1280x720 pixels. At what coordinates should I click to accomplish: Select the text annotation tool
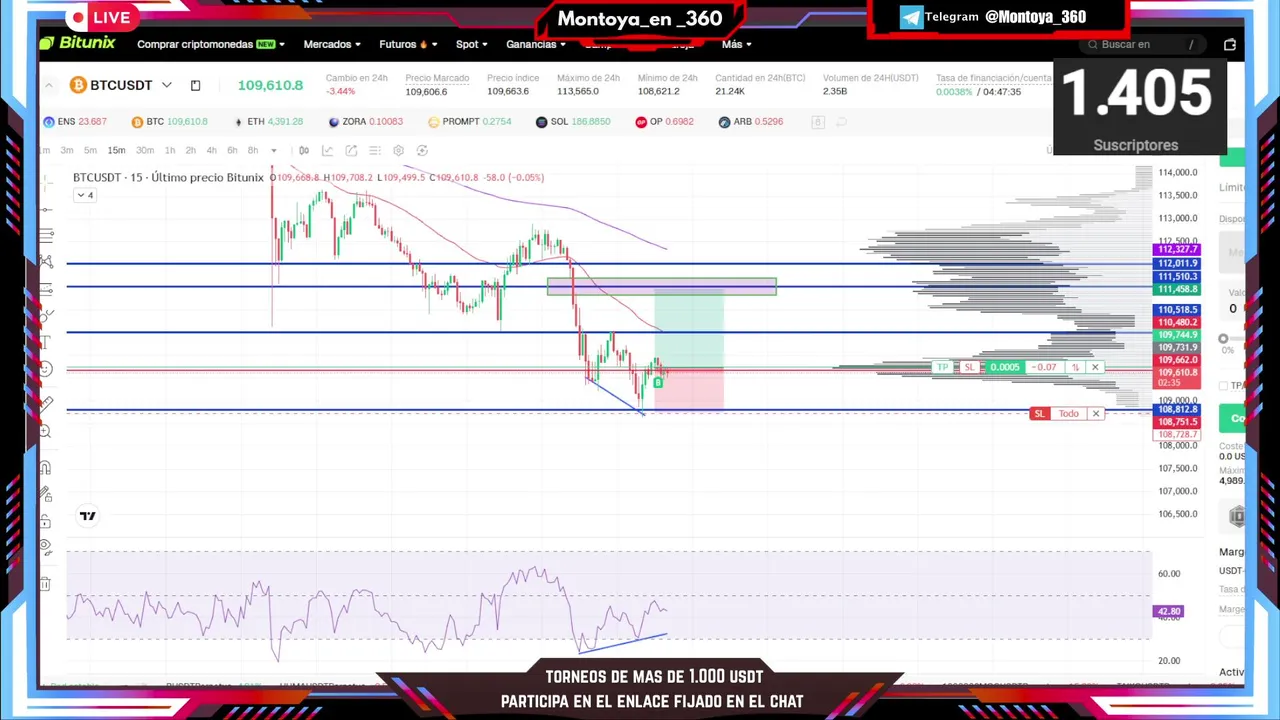(46, 342)
